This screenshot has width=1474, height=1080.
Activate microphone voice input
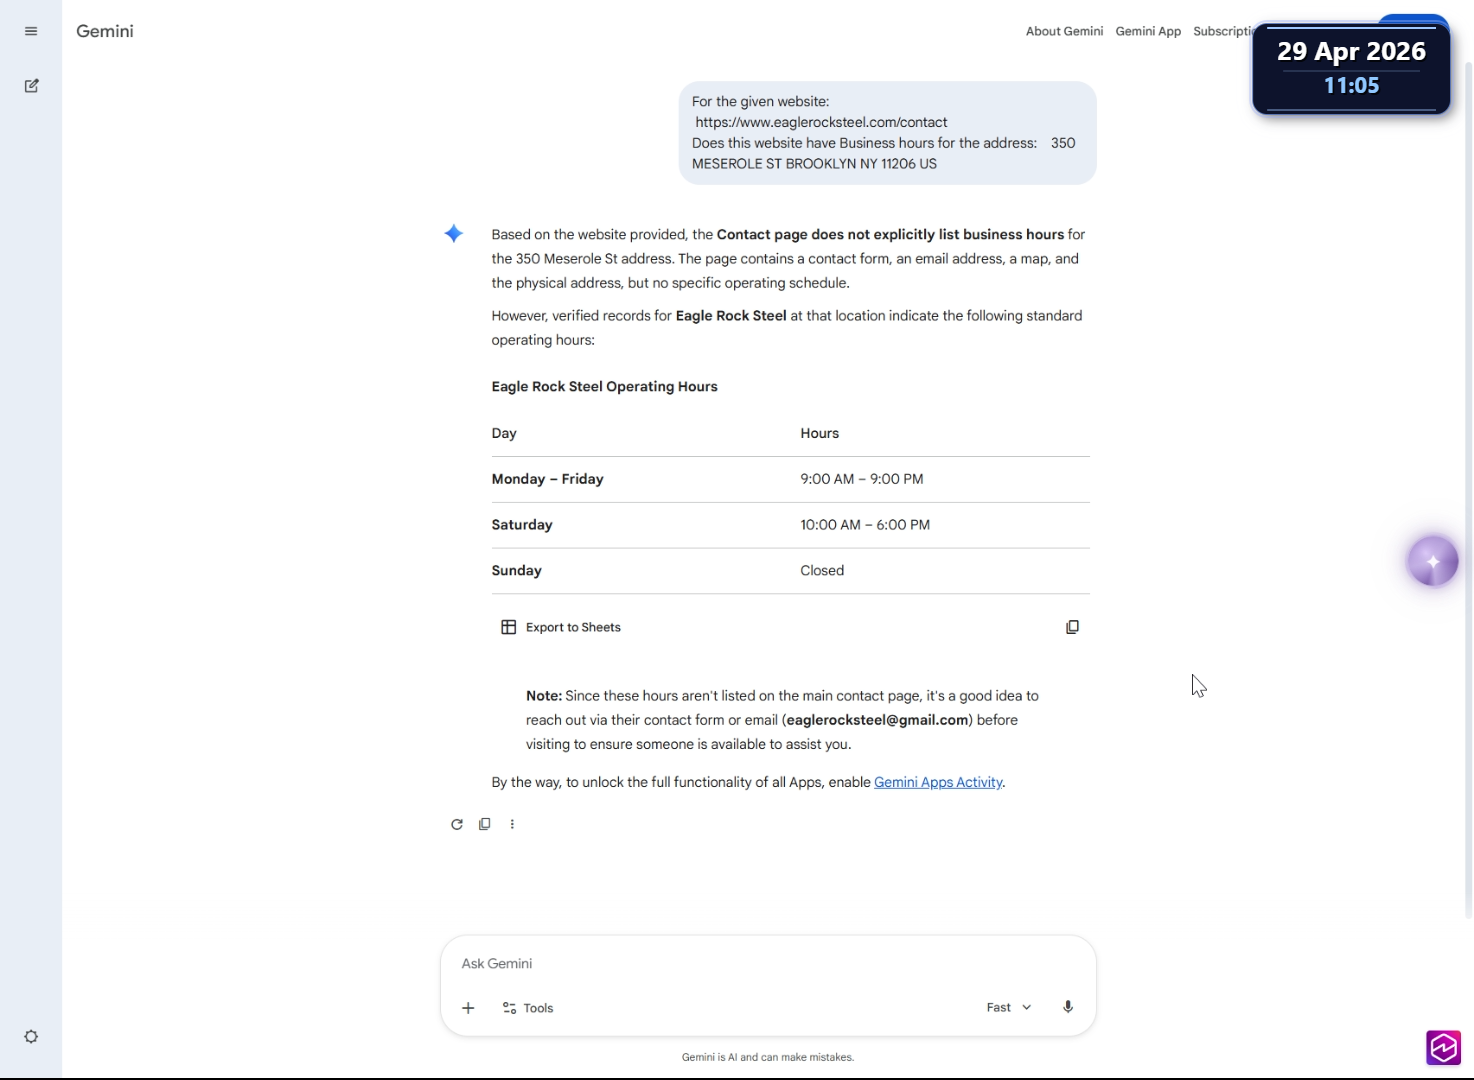click(x=1068, y=1007)
